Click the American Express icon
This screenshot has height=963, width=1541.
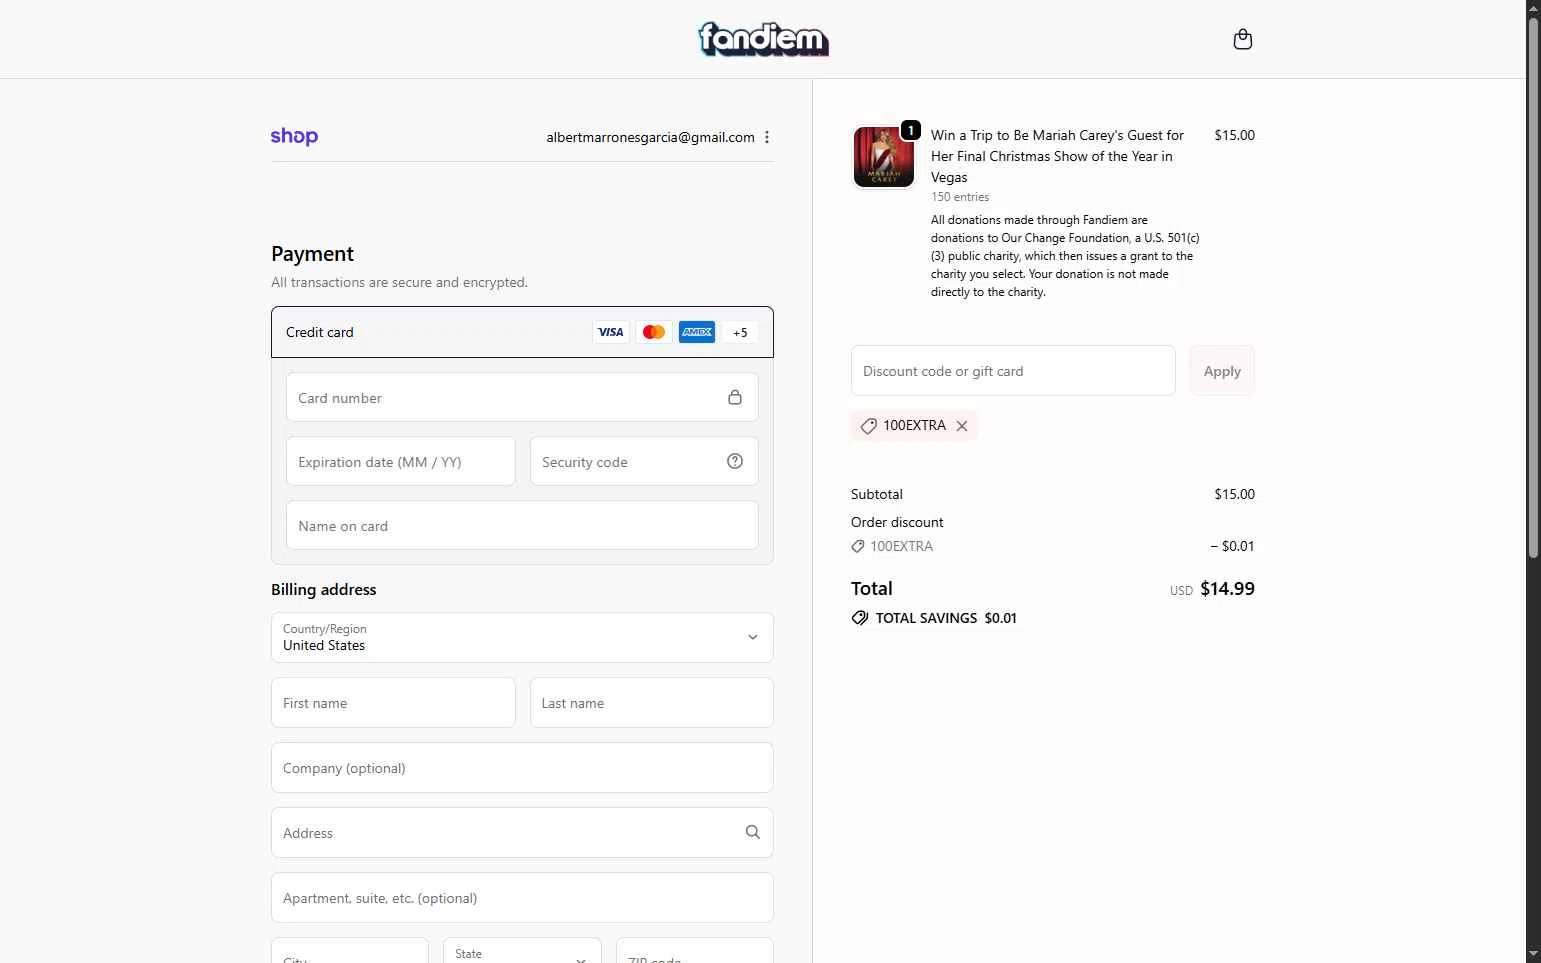coord(697,332)
